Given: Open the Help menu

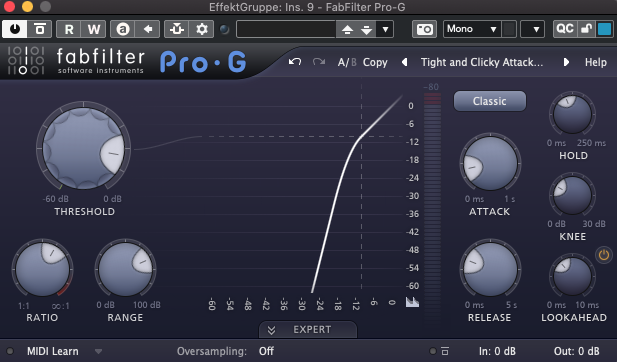Looking at the screenshot, I should click(595, 62).
